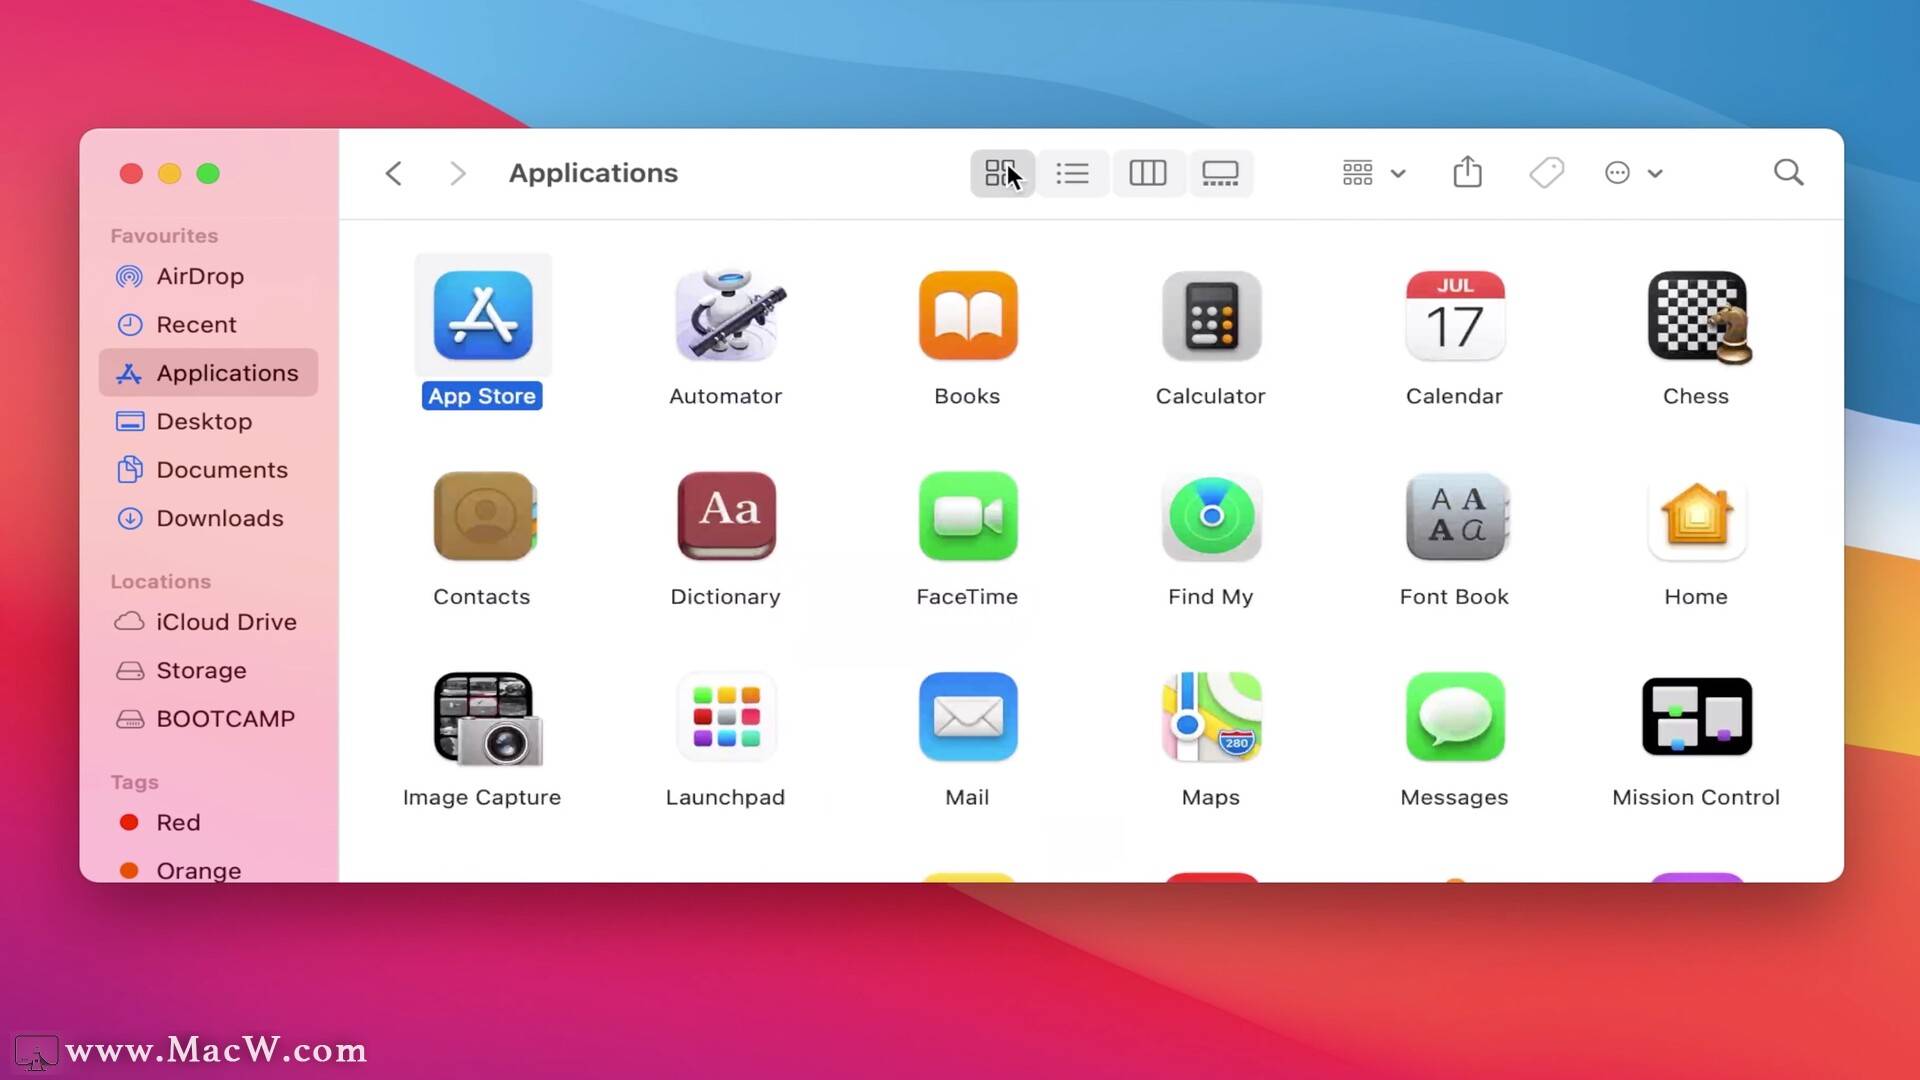The height and width of the screenshot is (1080, 1920).
Task: Select the FaceTime app icon
Action: [968, 516]
